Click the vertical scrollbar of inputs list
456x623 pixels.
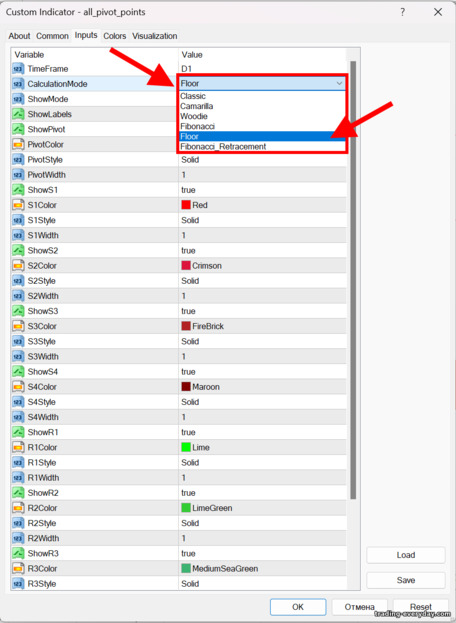[353, 280]
